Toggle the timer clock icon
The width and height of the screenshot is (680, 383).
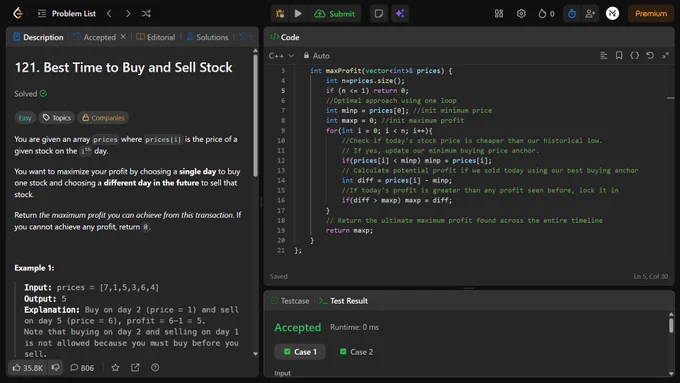pyautogui.click(x=572, y=13)
